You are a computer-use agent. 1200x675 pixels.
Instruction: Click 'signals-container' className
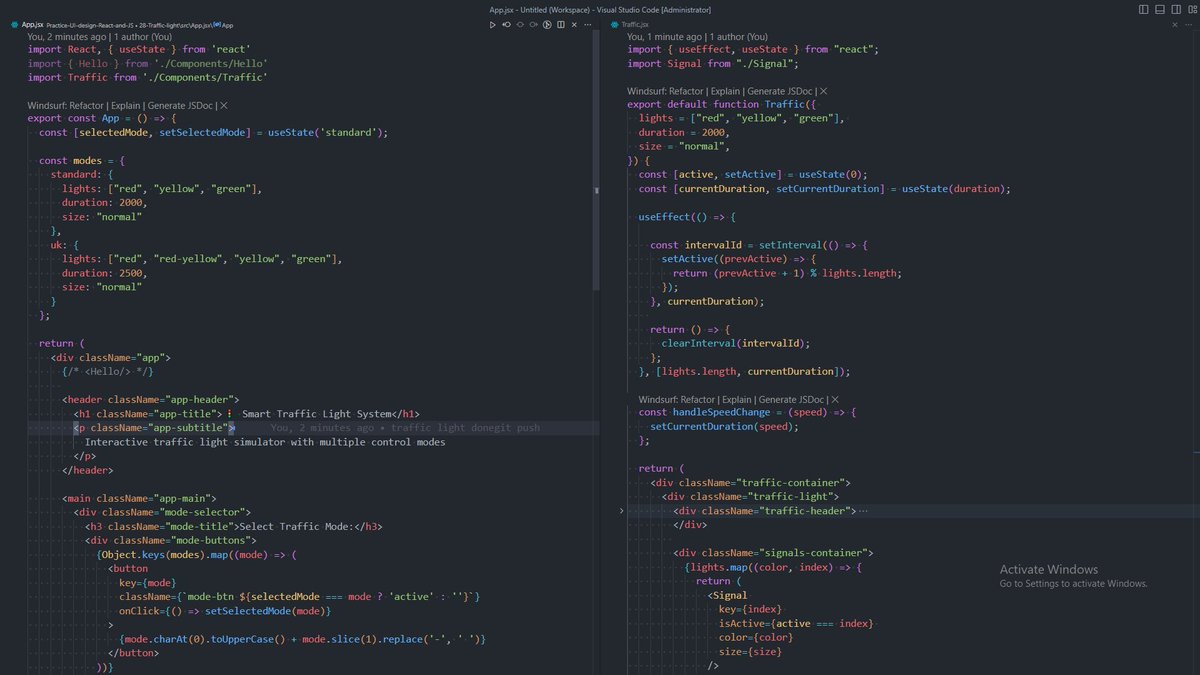tap(821, 552)
